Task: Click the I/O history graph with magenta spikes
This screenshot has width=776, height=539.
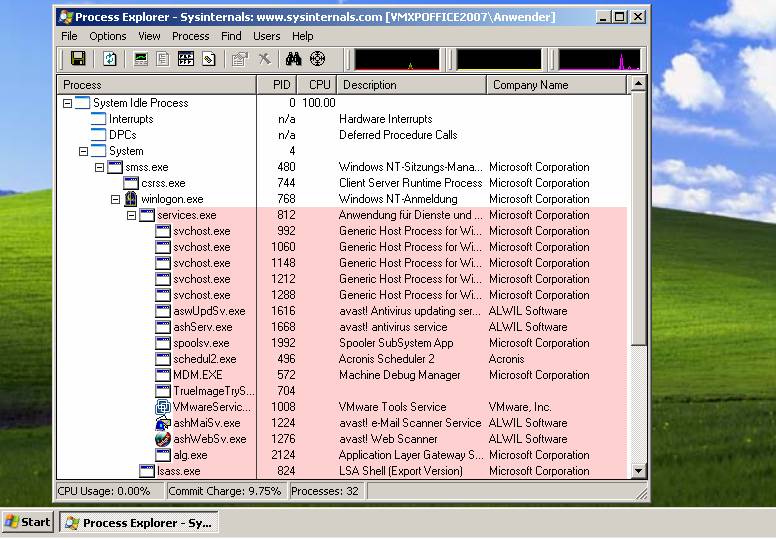Action: click(599, 59)
